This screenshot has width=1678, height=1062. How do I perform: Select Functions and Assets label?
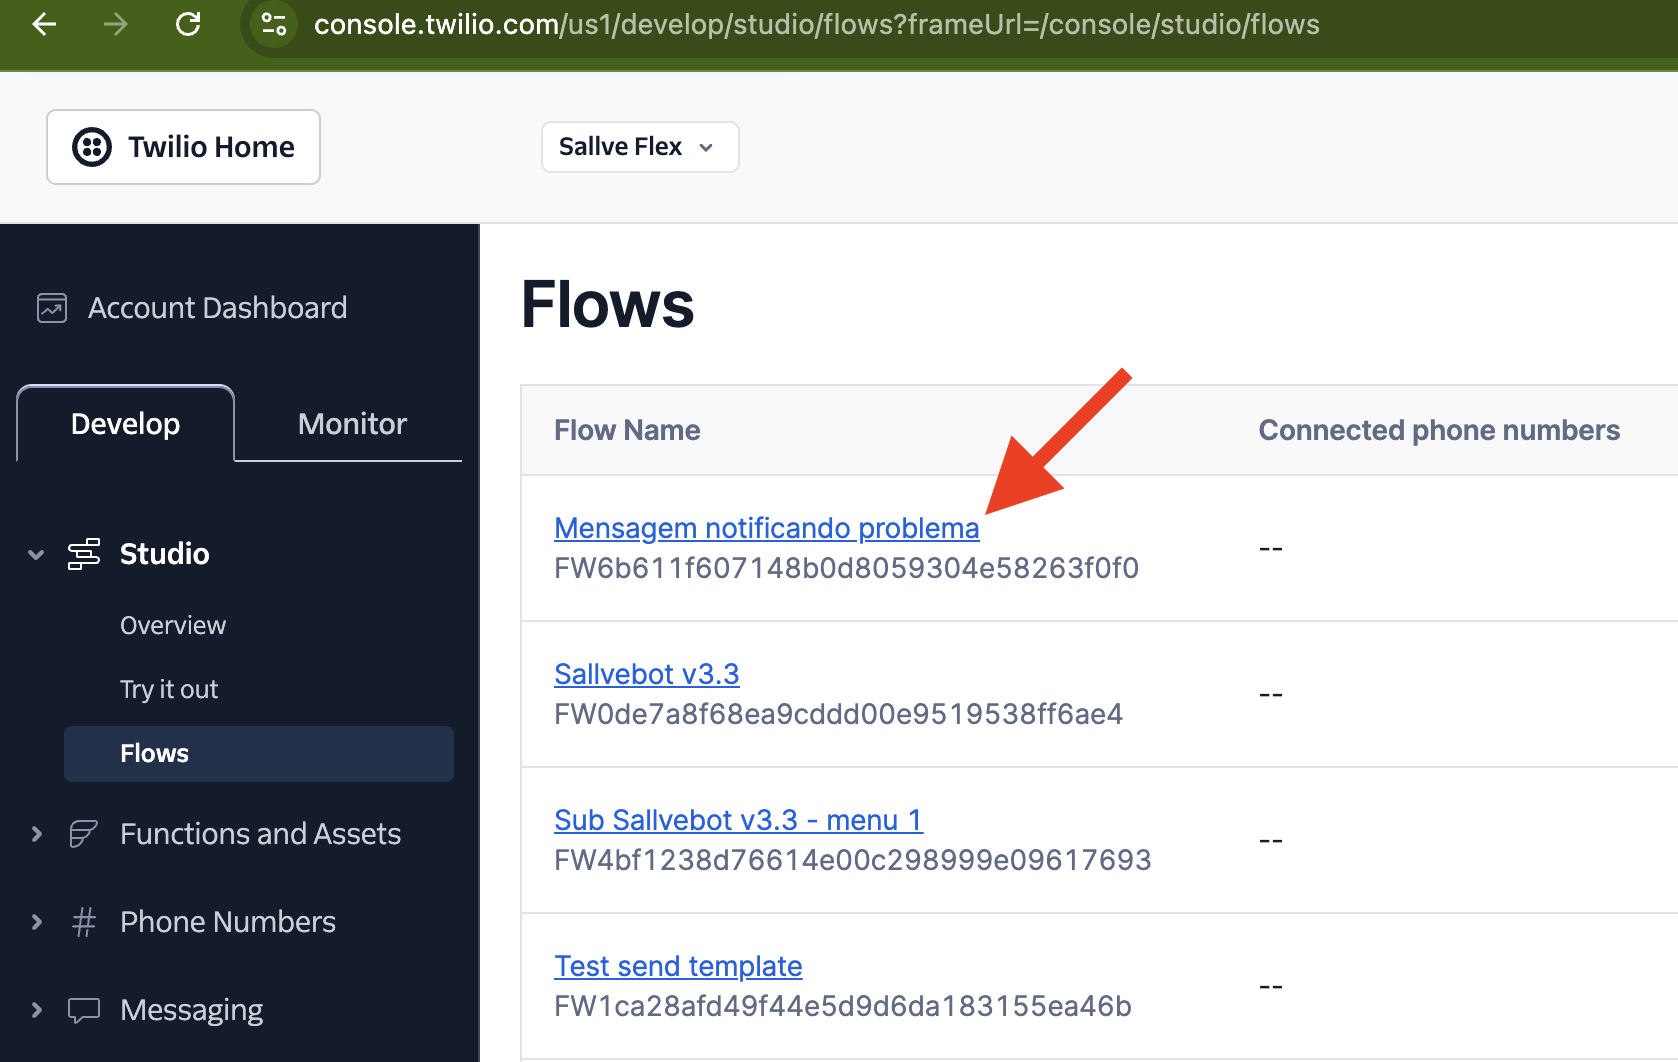(260, 834)
